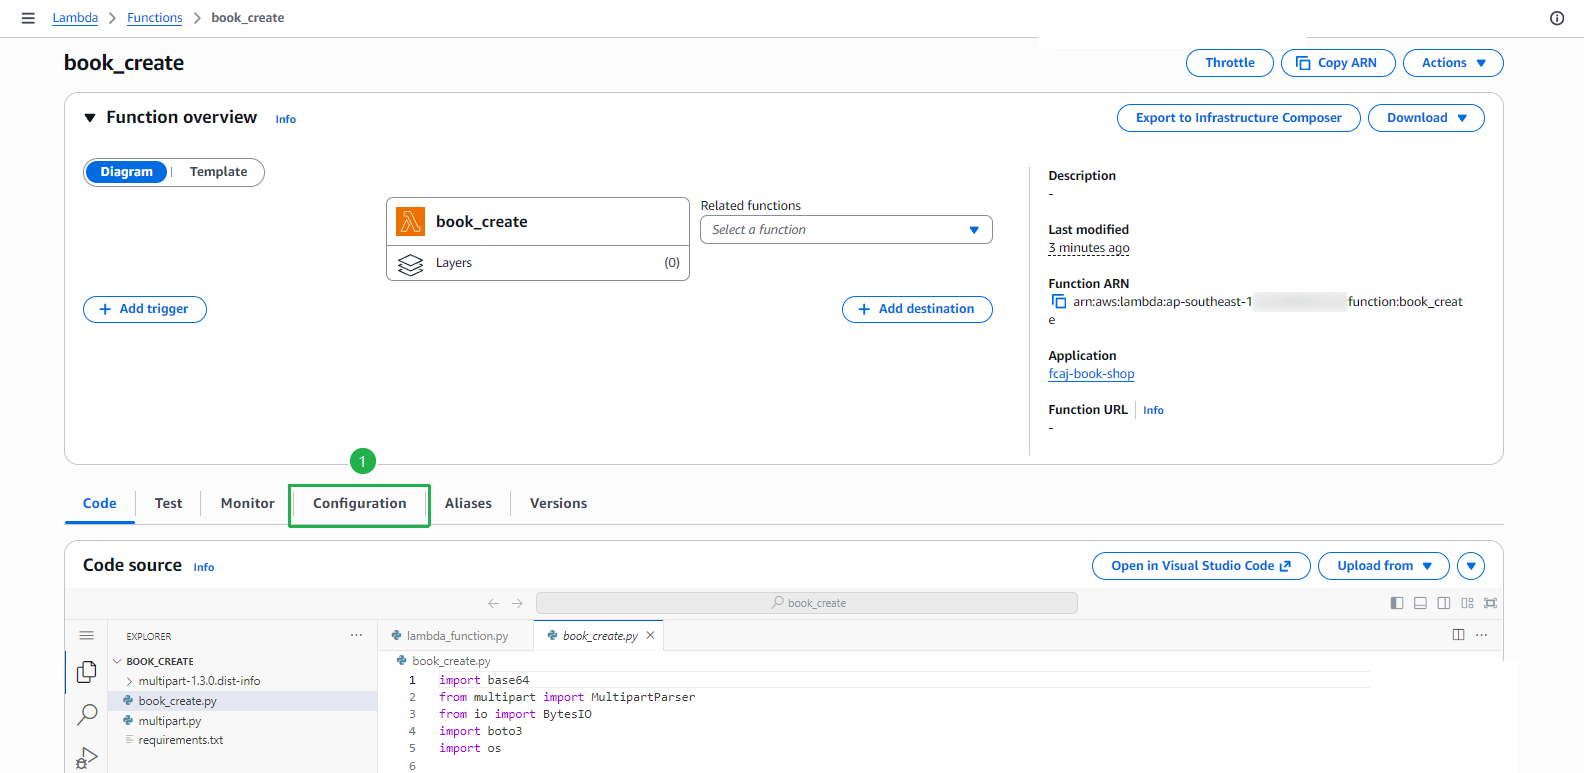
Task: Open the Explorer view in the activity bar
Action: 87,672
